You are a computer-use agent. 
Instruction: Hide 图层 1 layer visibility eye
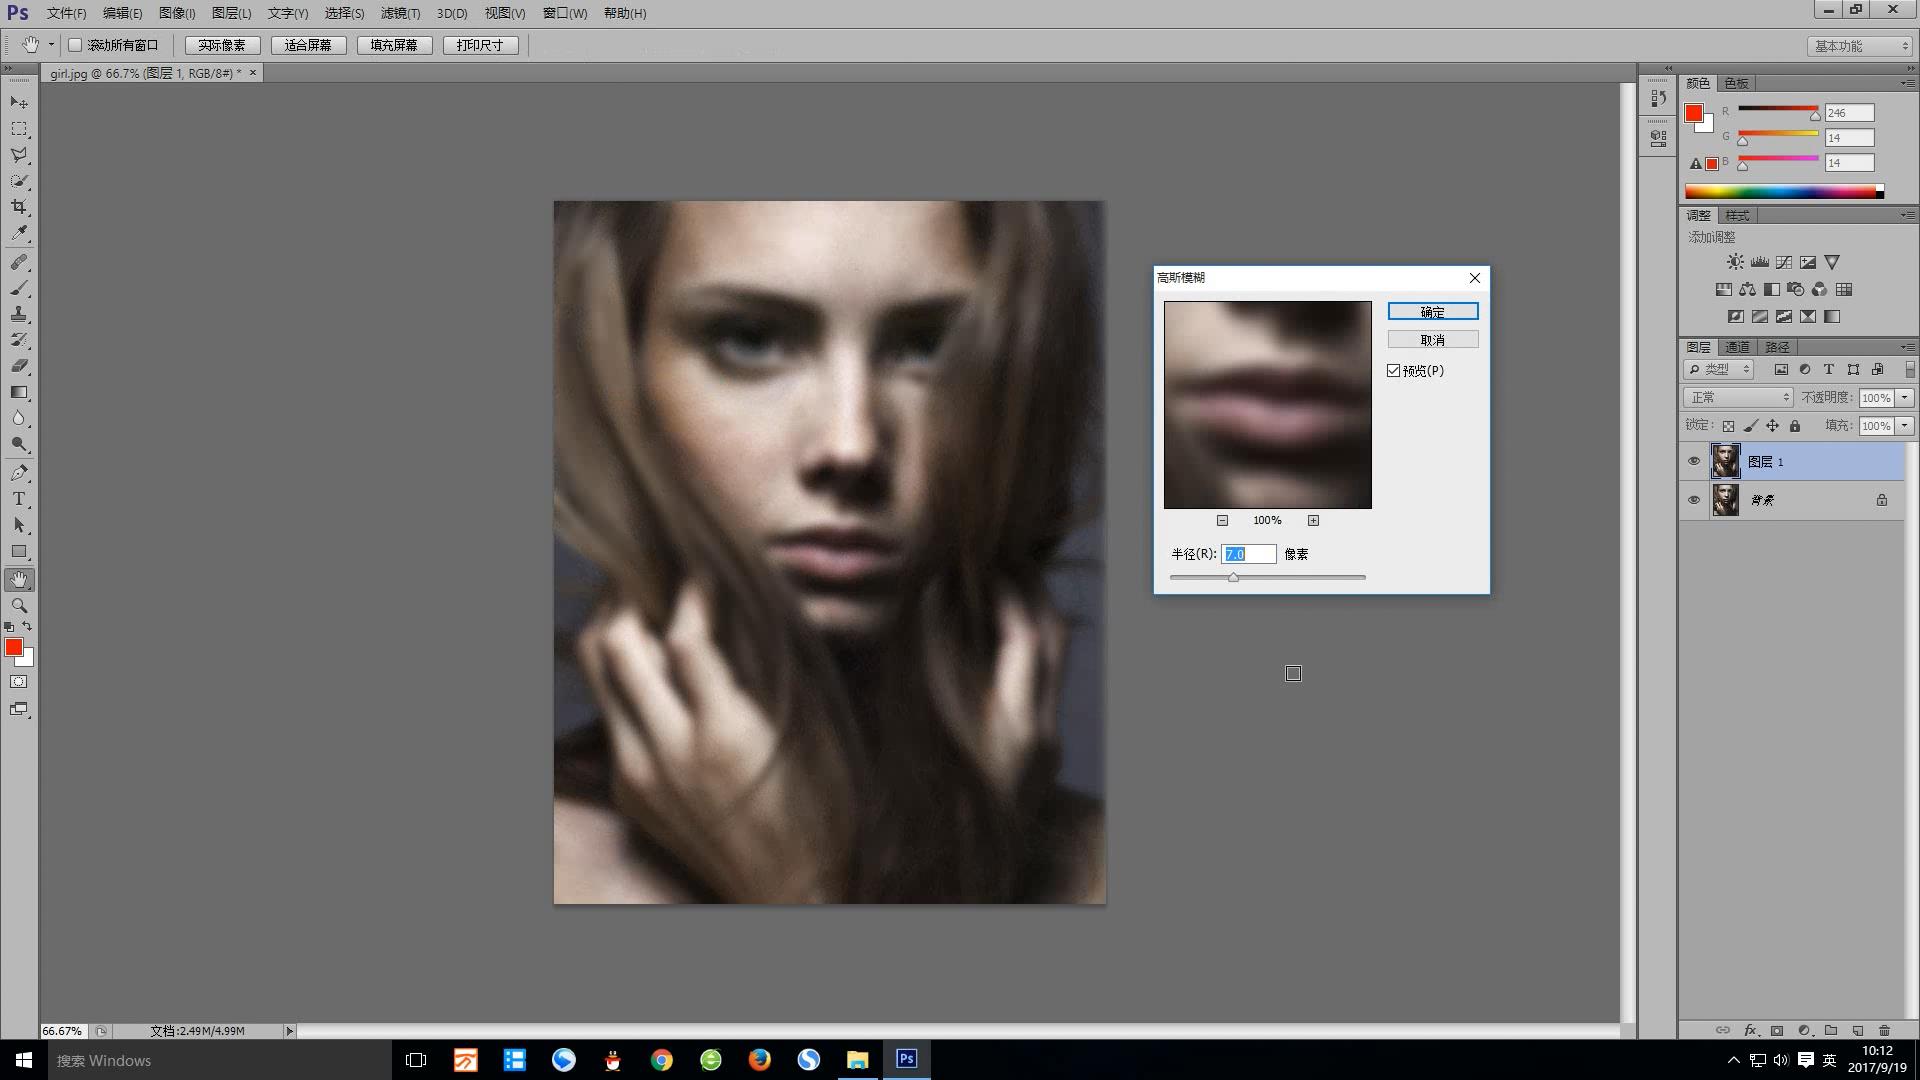[x=1693, y=461]
